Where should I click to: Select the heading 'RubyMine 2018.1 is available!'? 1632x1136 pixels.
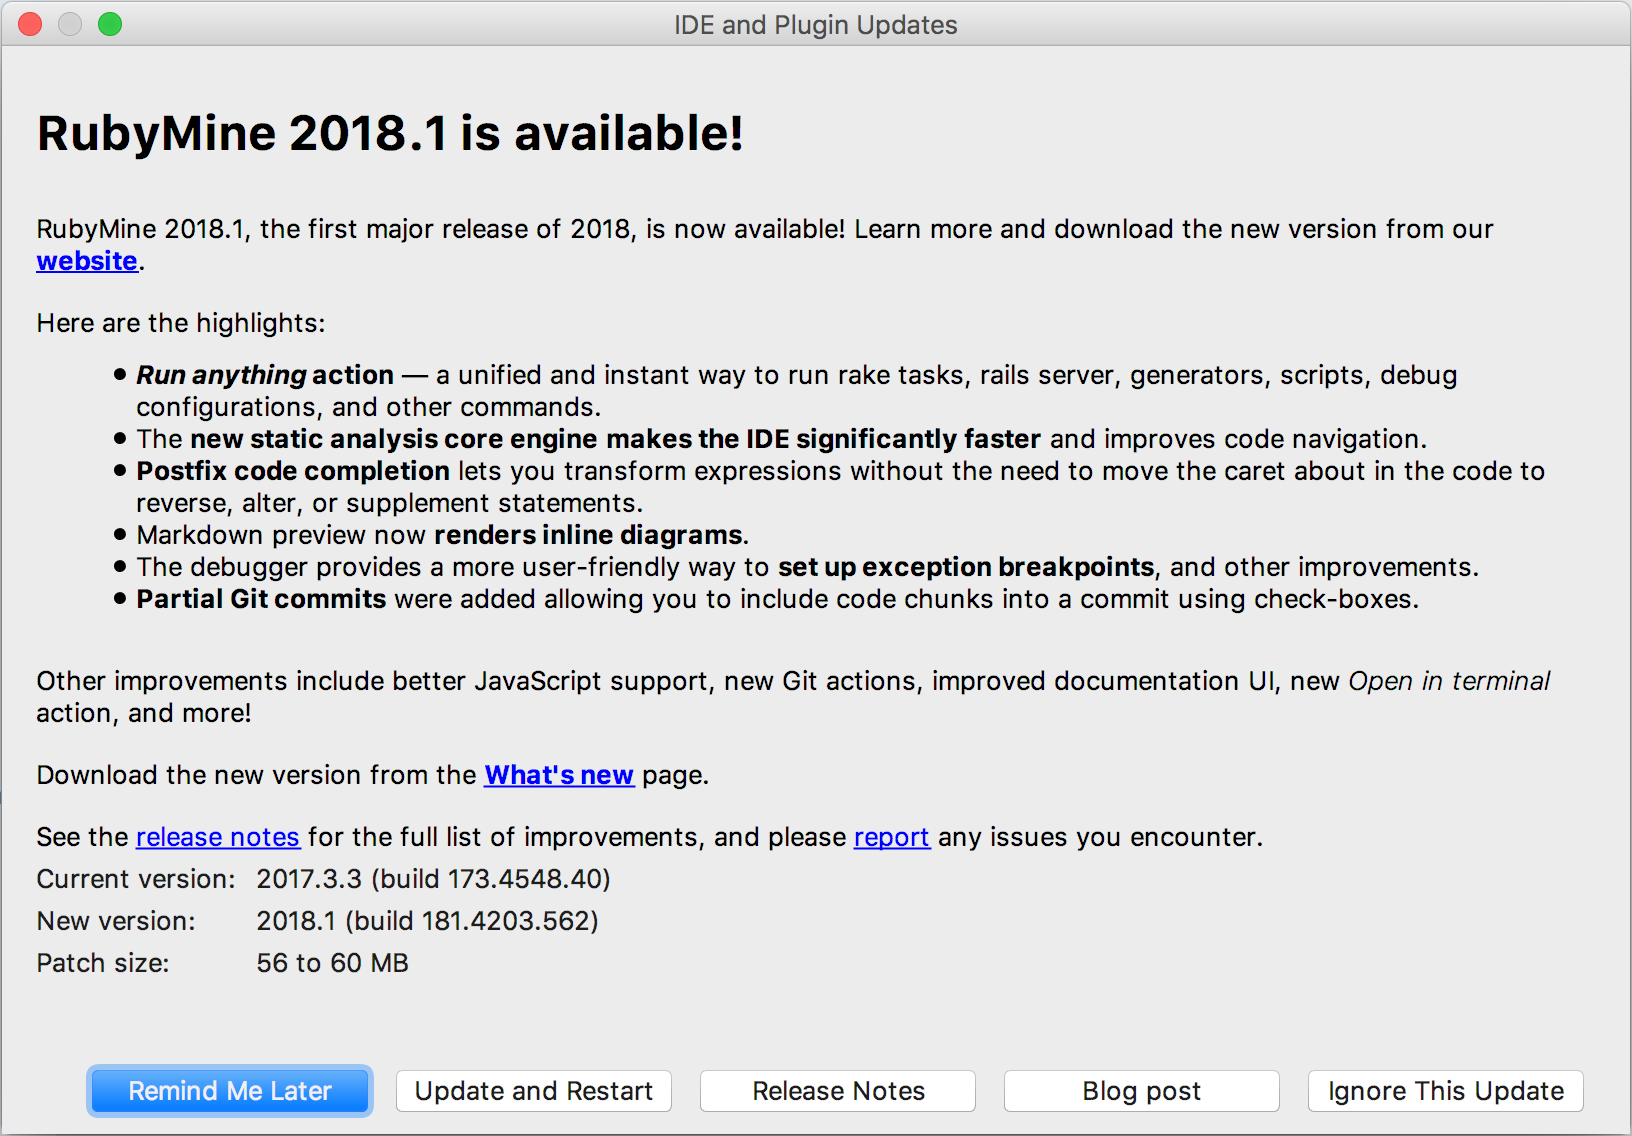click(x=390, y=134)
